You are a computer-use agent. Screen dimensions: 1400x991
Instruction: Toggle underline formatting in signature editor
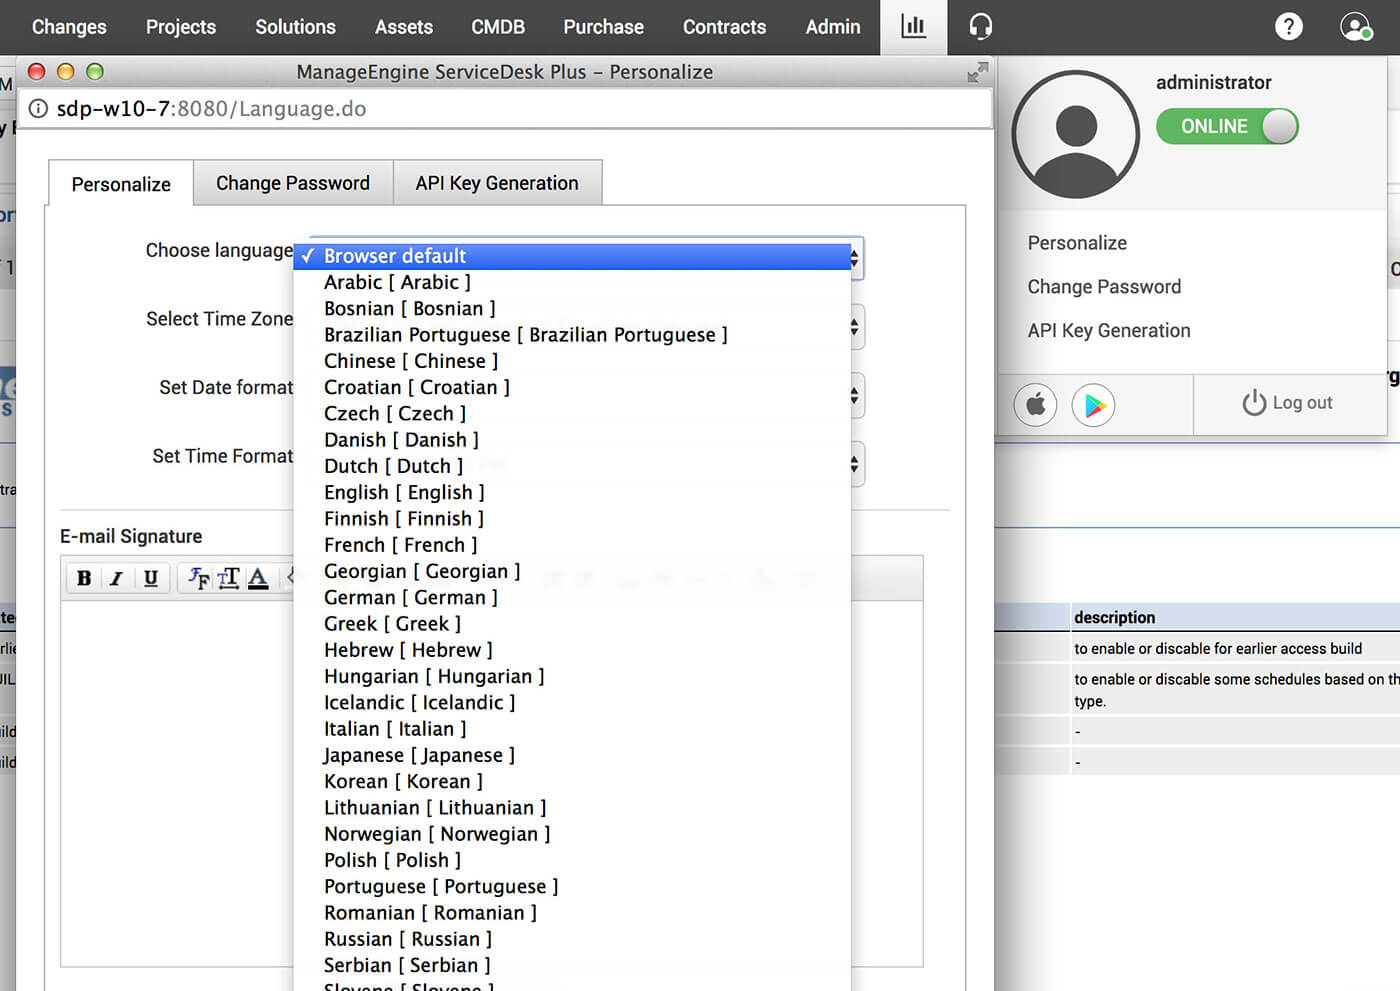(151, 578)
